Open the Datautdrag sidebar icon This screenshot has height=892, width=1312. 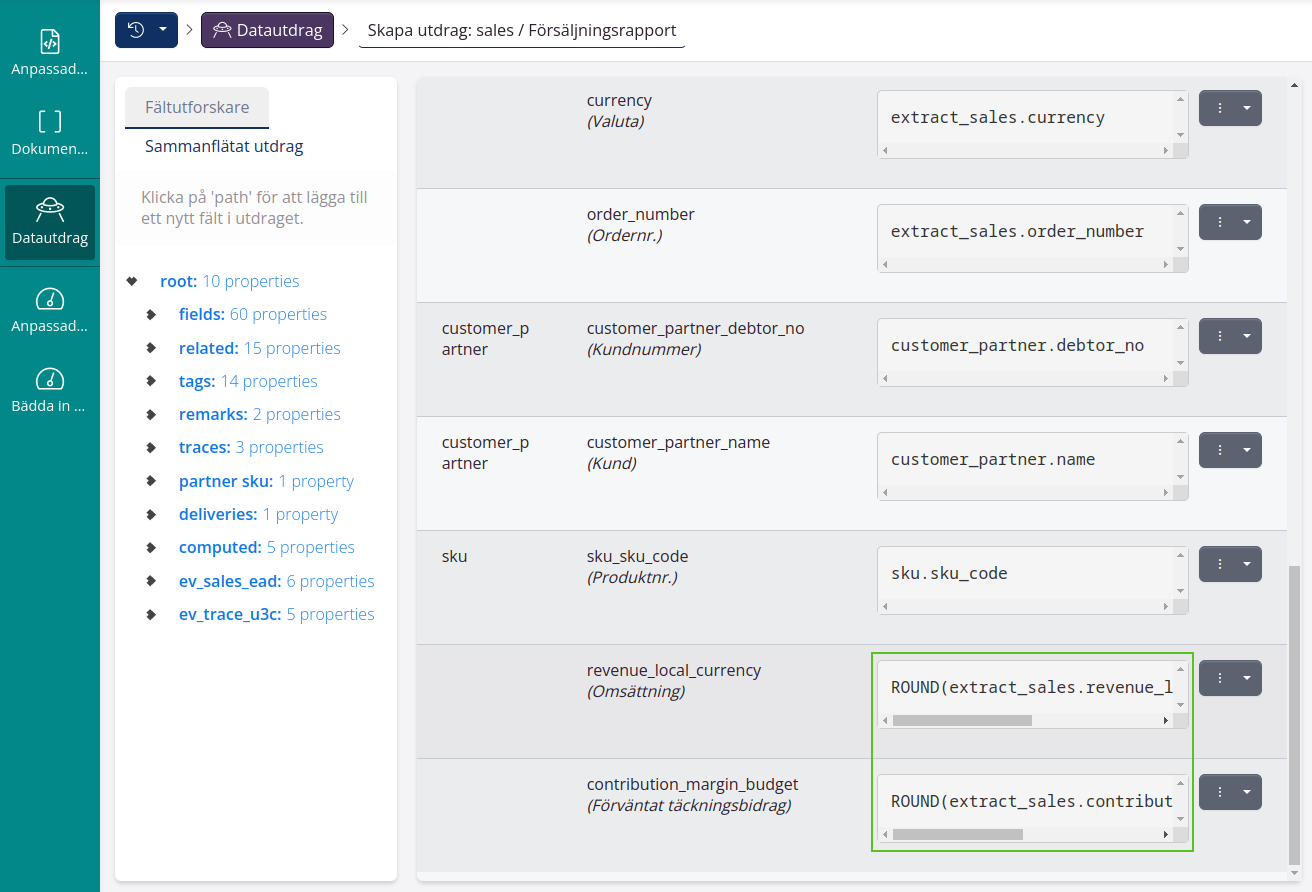(50, 210)
